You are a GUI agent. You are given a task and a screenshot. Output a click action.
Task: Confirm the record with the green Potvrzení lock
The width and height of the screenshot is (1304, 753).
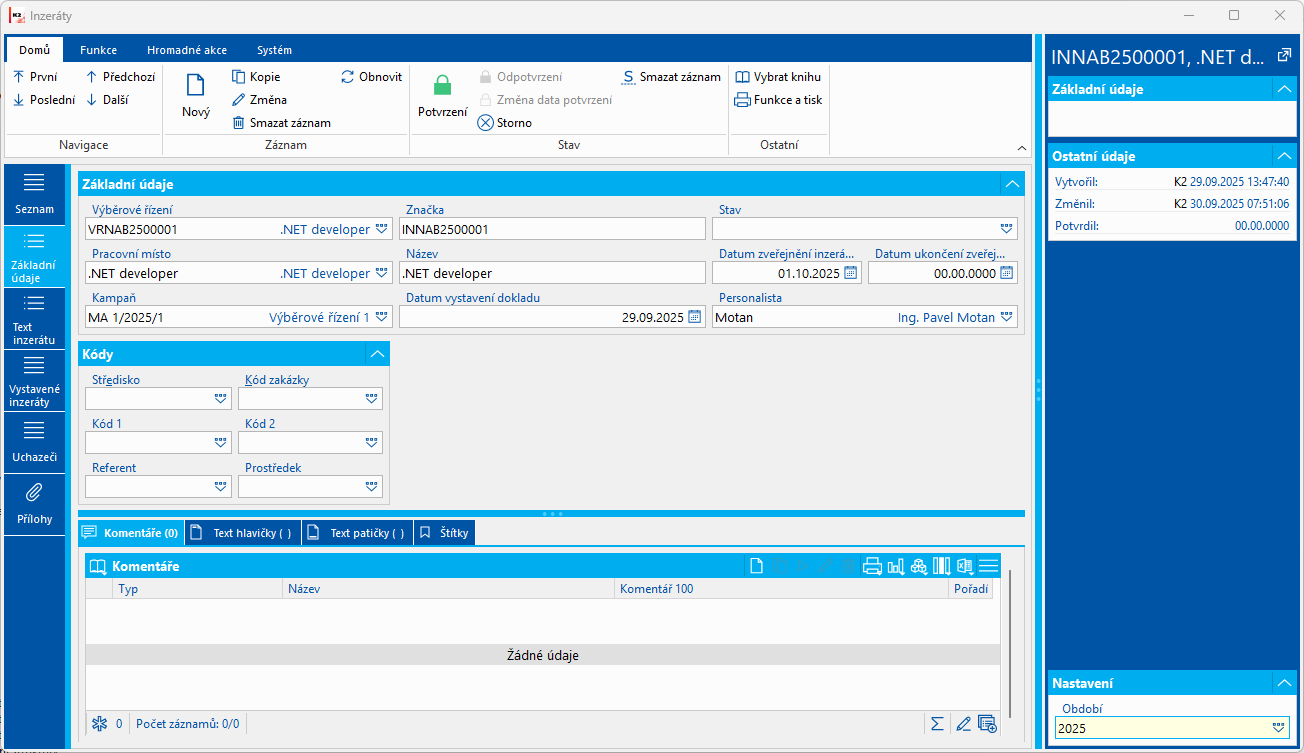click(x=442, y=96)
